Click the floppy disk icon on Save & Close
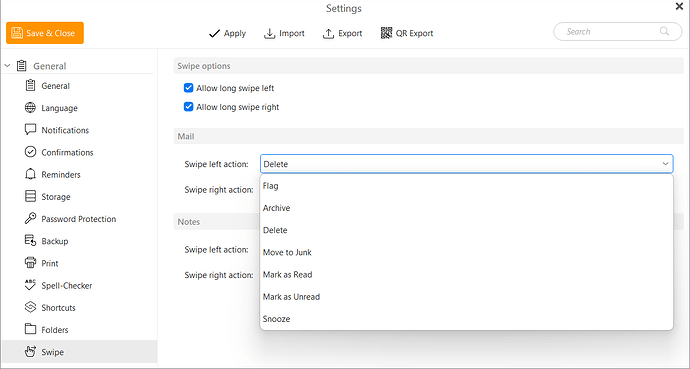This screenshot has height=369, width=690. pyautogui.click(x=17, y=33)
